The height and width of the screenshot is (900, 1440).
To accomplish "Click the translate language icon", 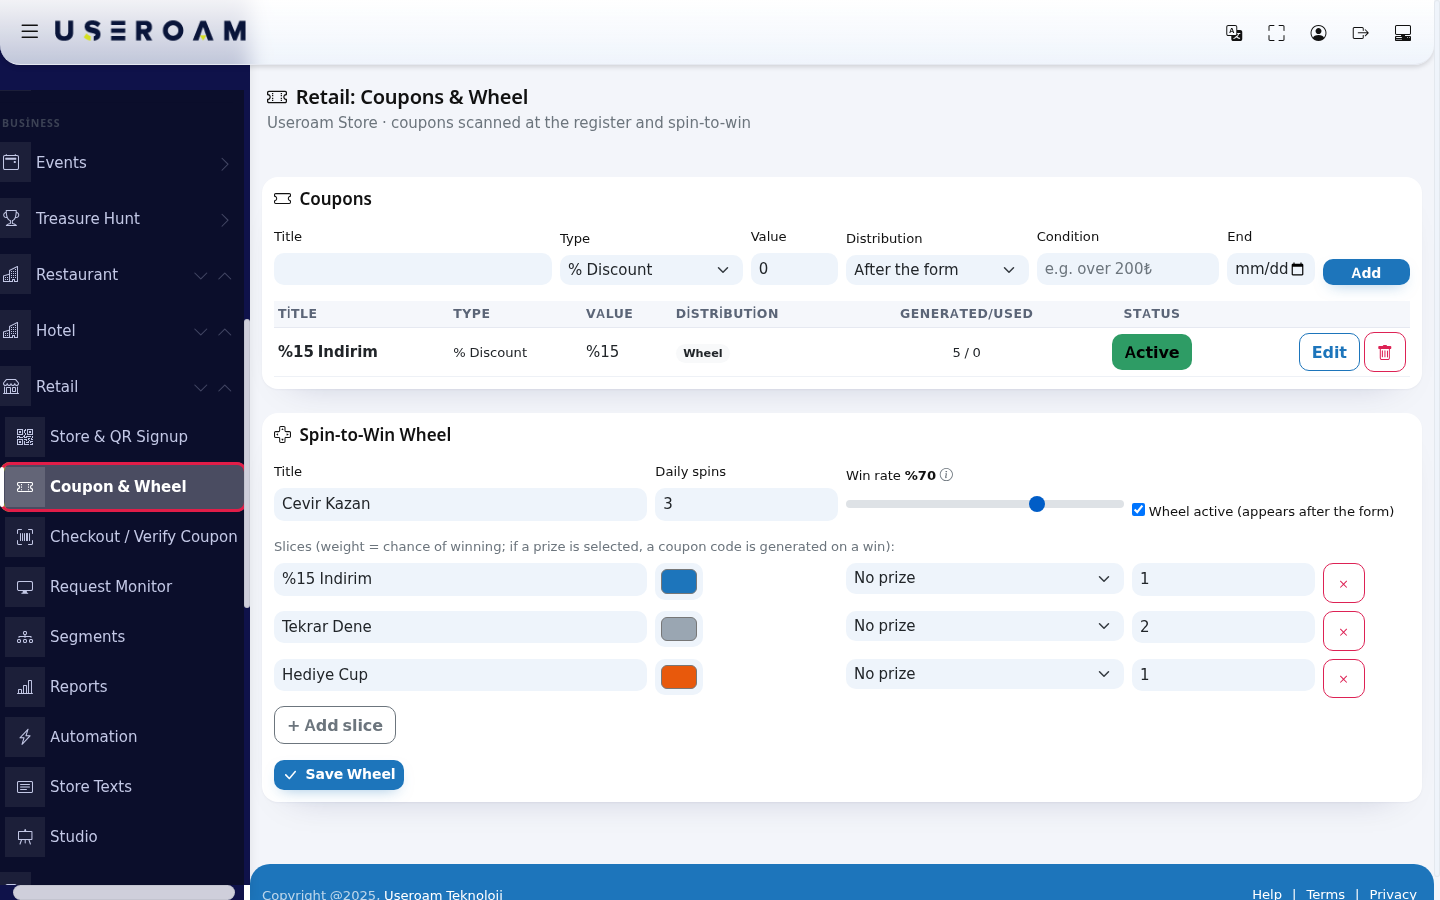I will click(1234, 33).
